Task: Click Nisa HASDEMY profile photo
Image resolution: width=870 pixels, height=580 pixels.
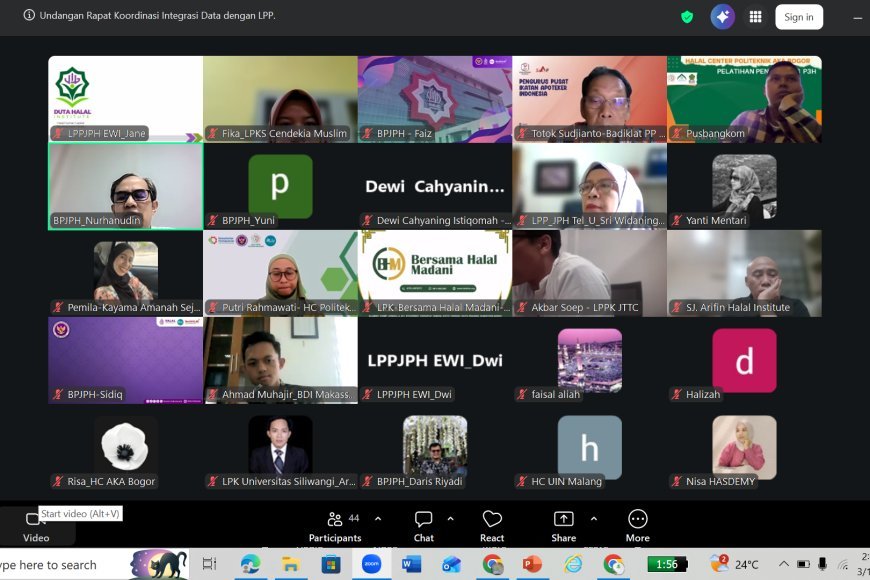Action: (x=744, y=447)
